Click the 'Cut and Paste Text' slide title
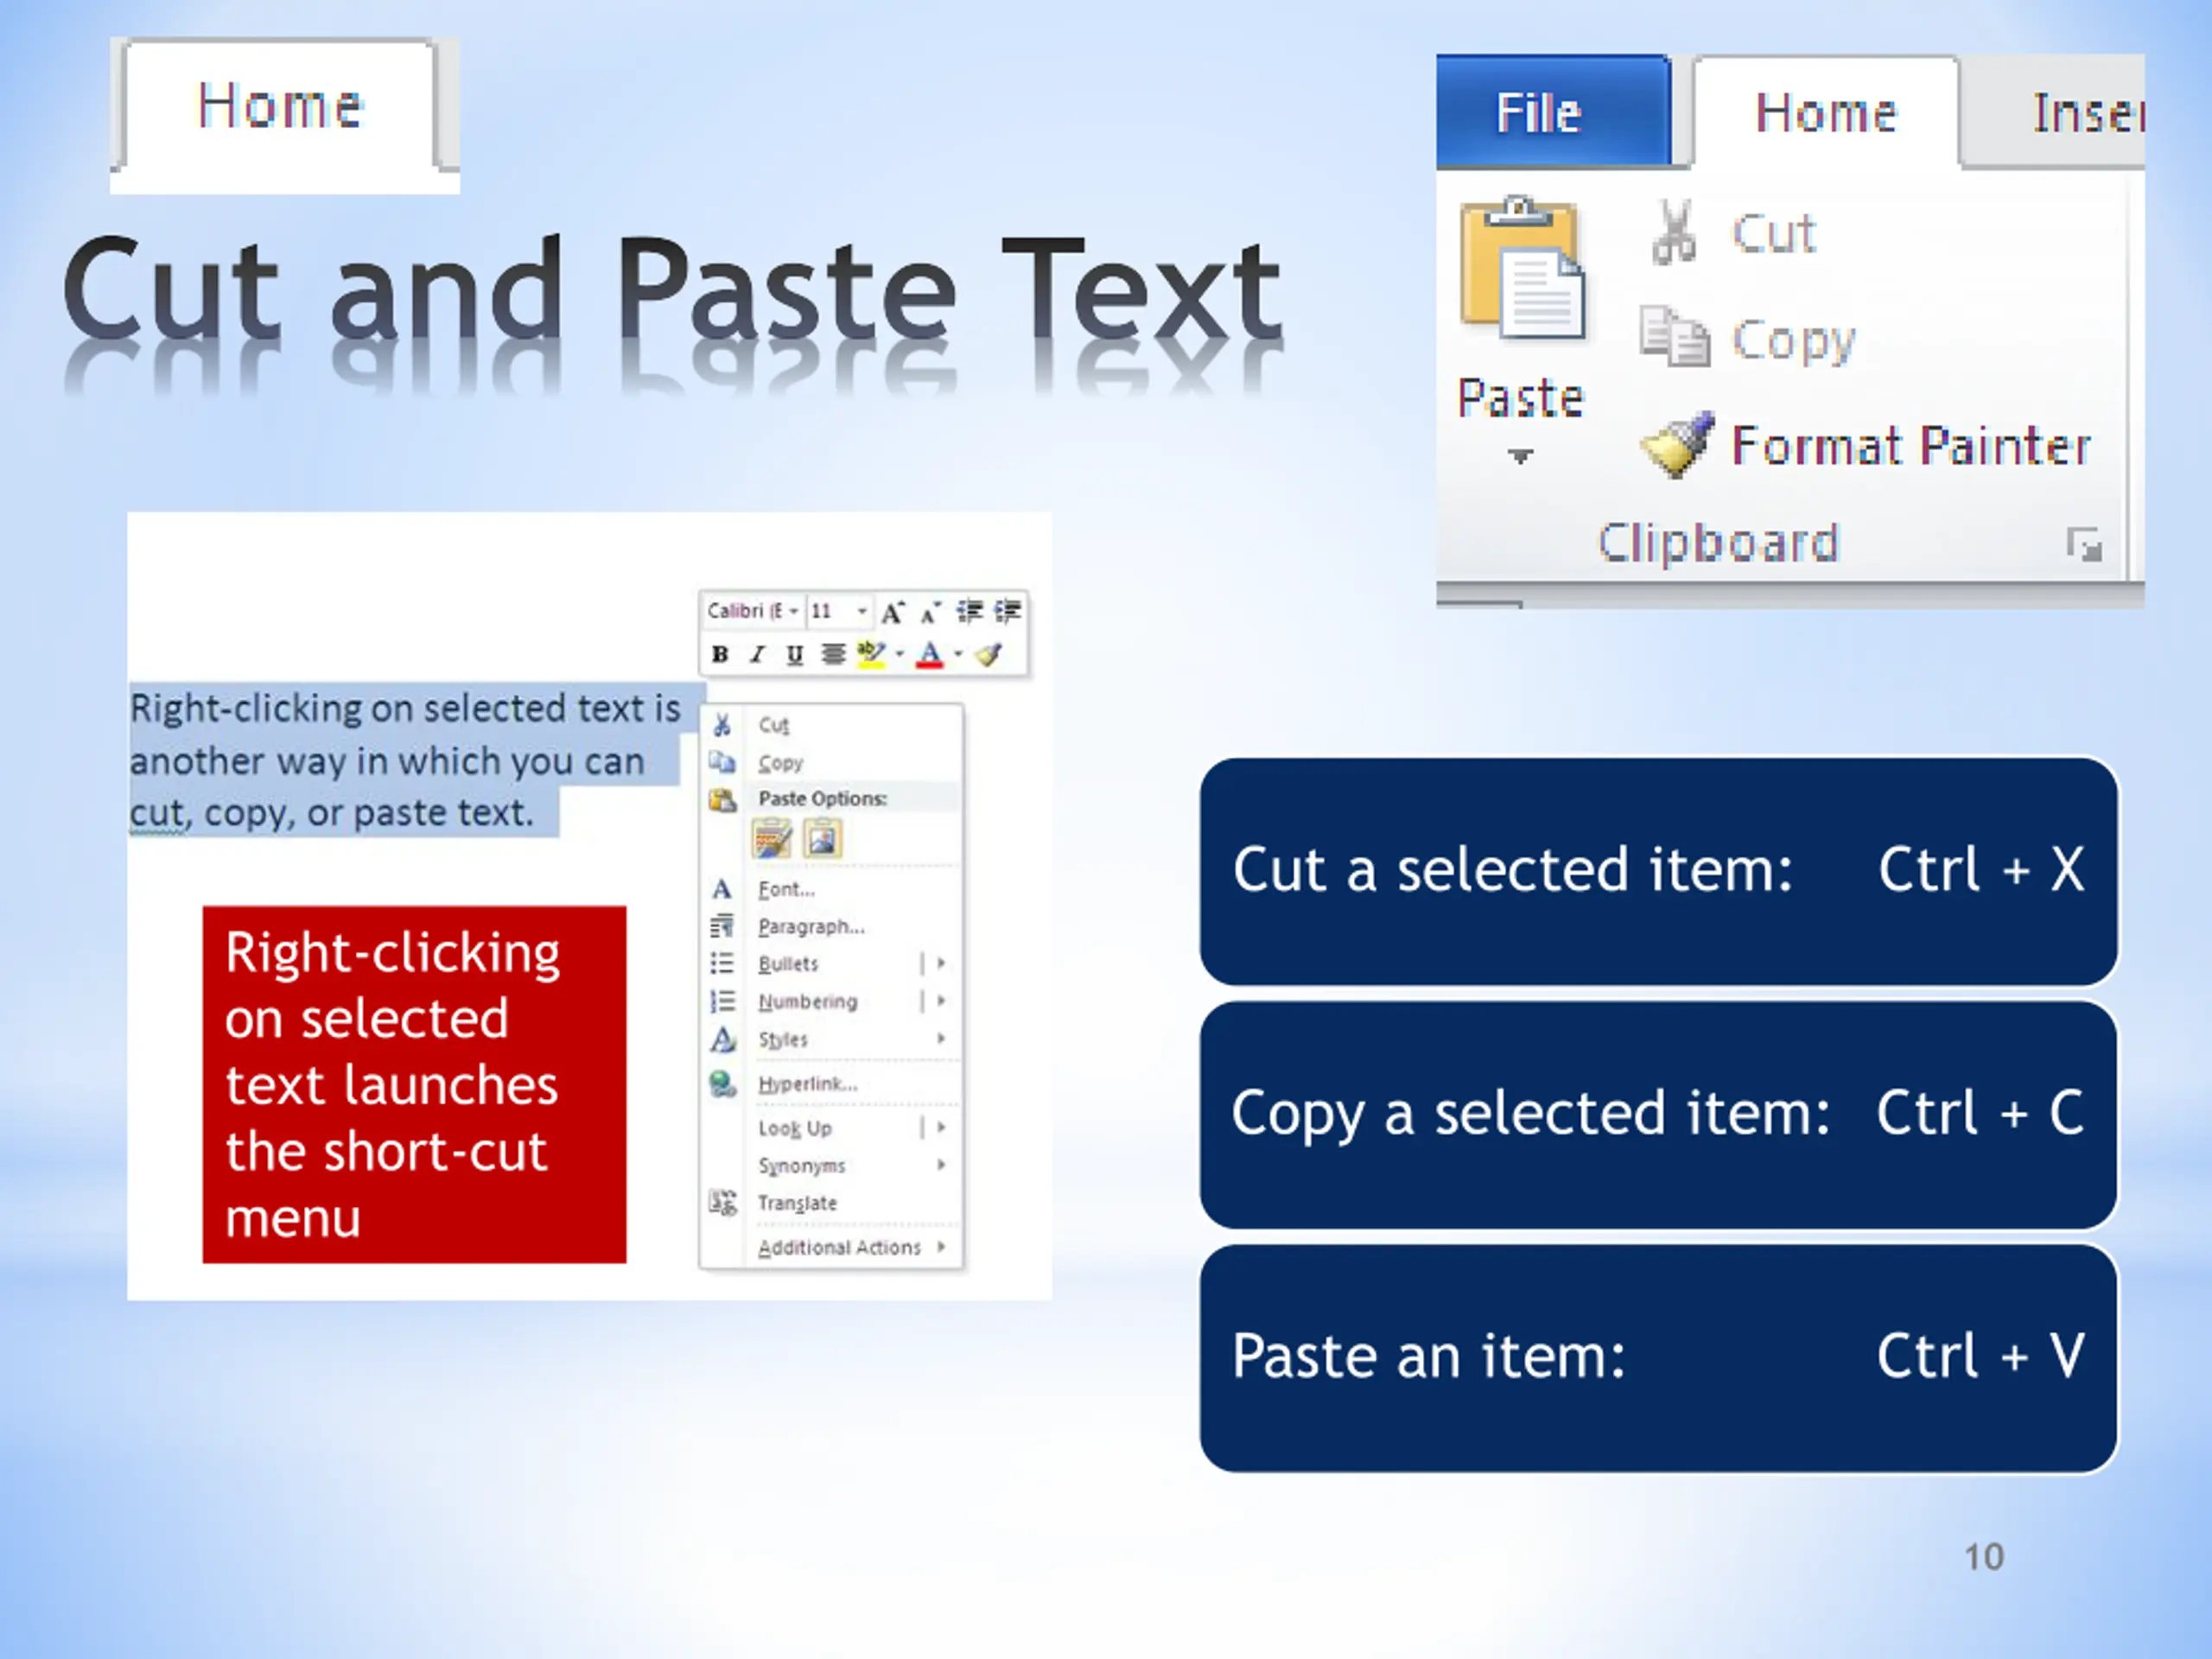 coord(672,290)
